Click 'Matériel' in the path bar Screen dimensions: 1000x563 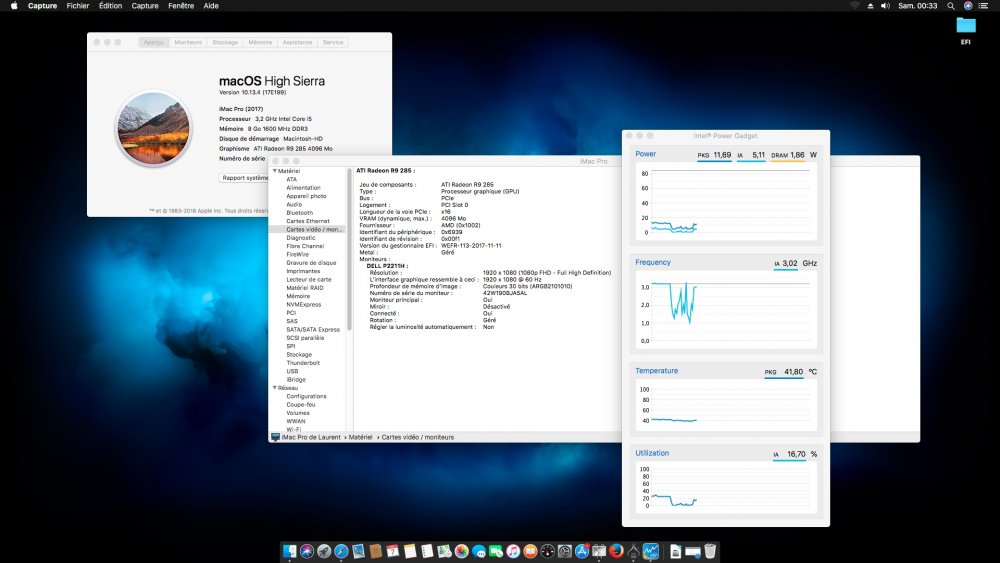click(360, 437)
